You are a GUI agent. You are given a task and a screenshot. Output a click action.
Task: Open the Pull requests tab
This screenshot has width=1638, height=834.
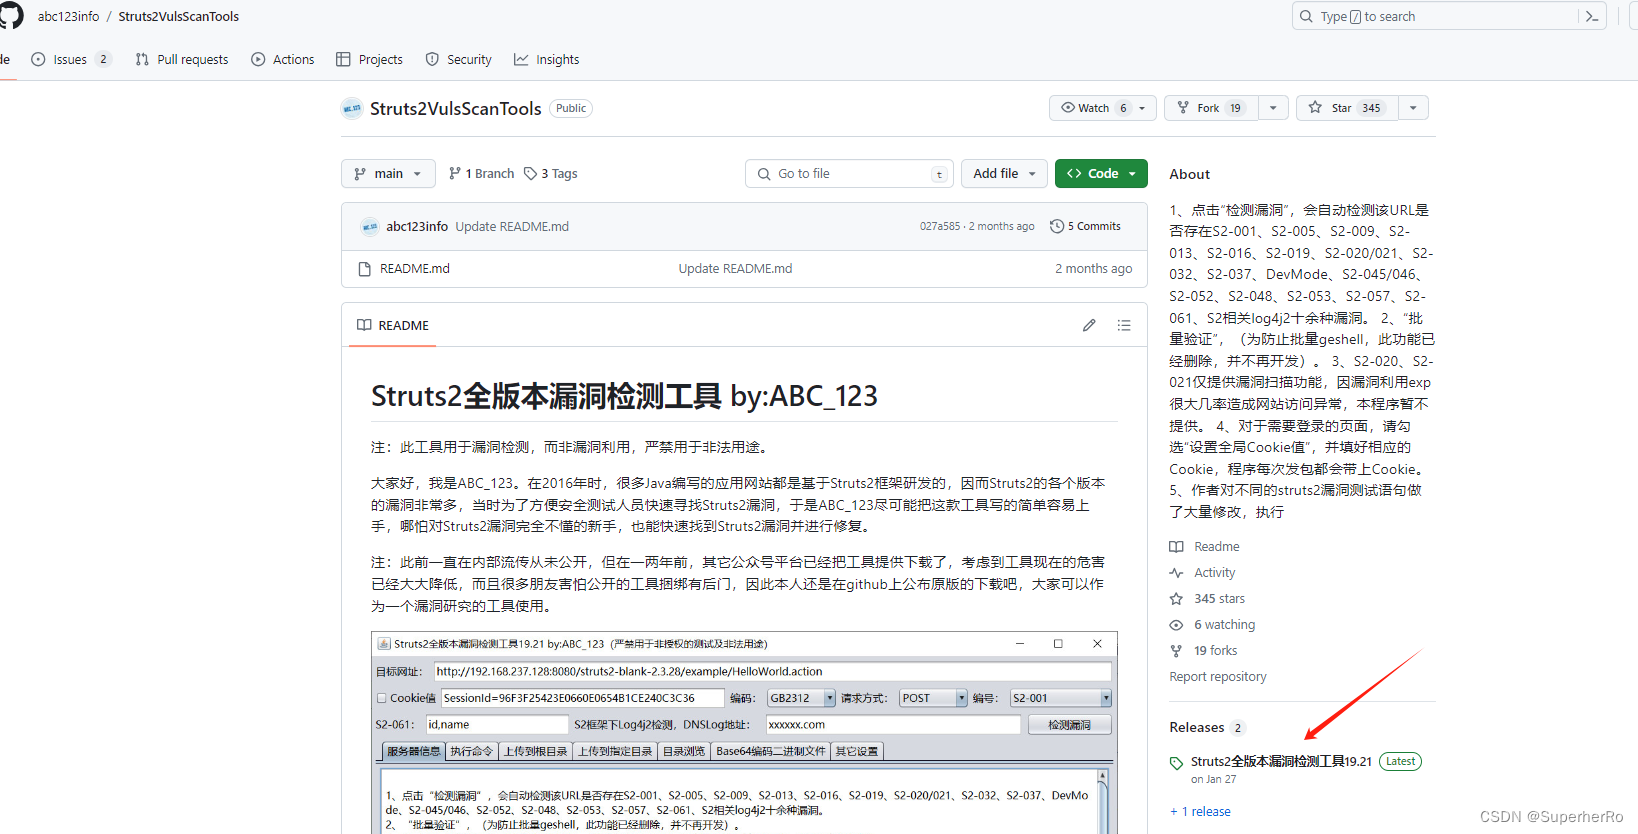point(182,60)
